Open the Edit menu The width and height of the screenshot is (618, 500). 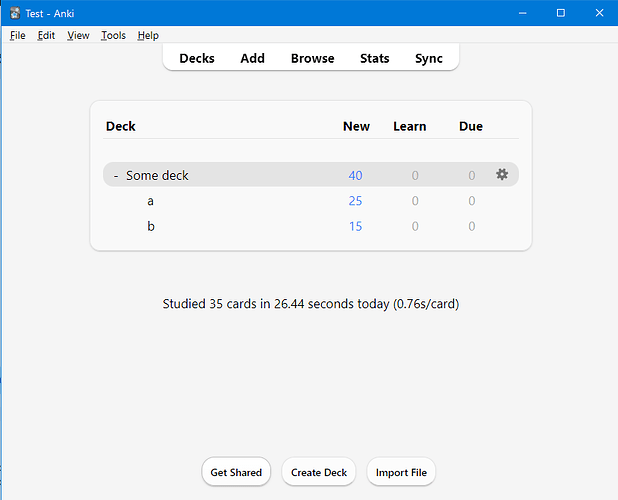point(46,35)
